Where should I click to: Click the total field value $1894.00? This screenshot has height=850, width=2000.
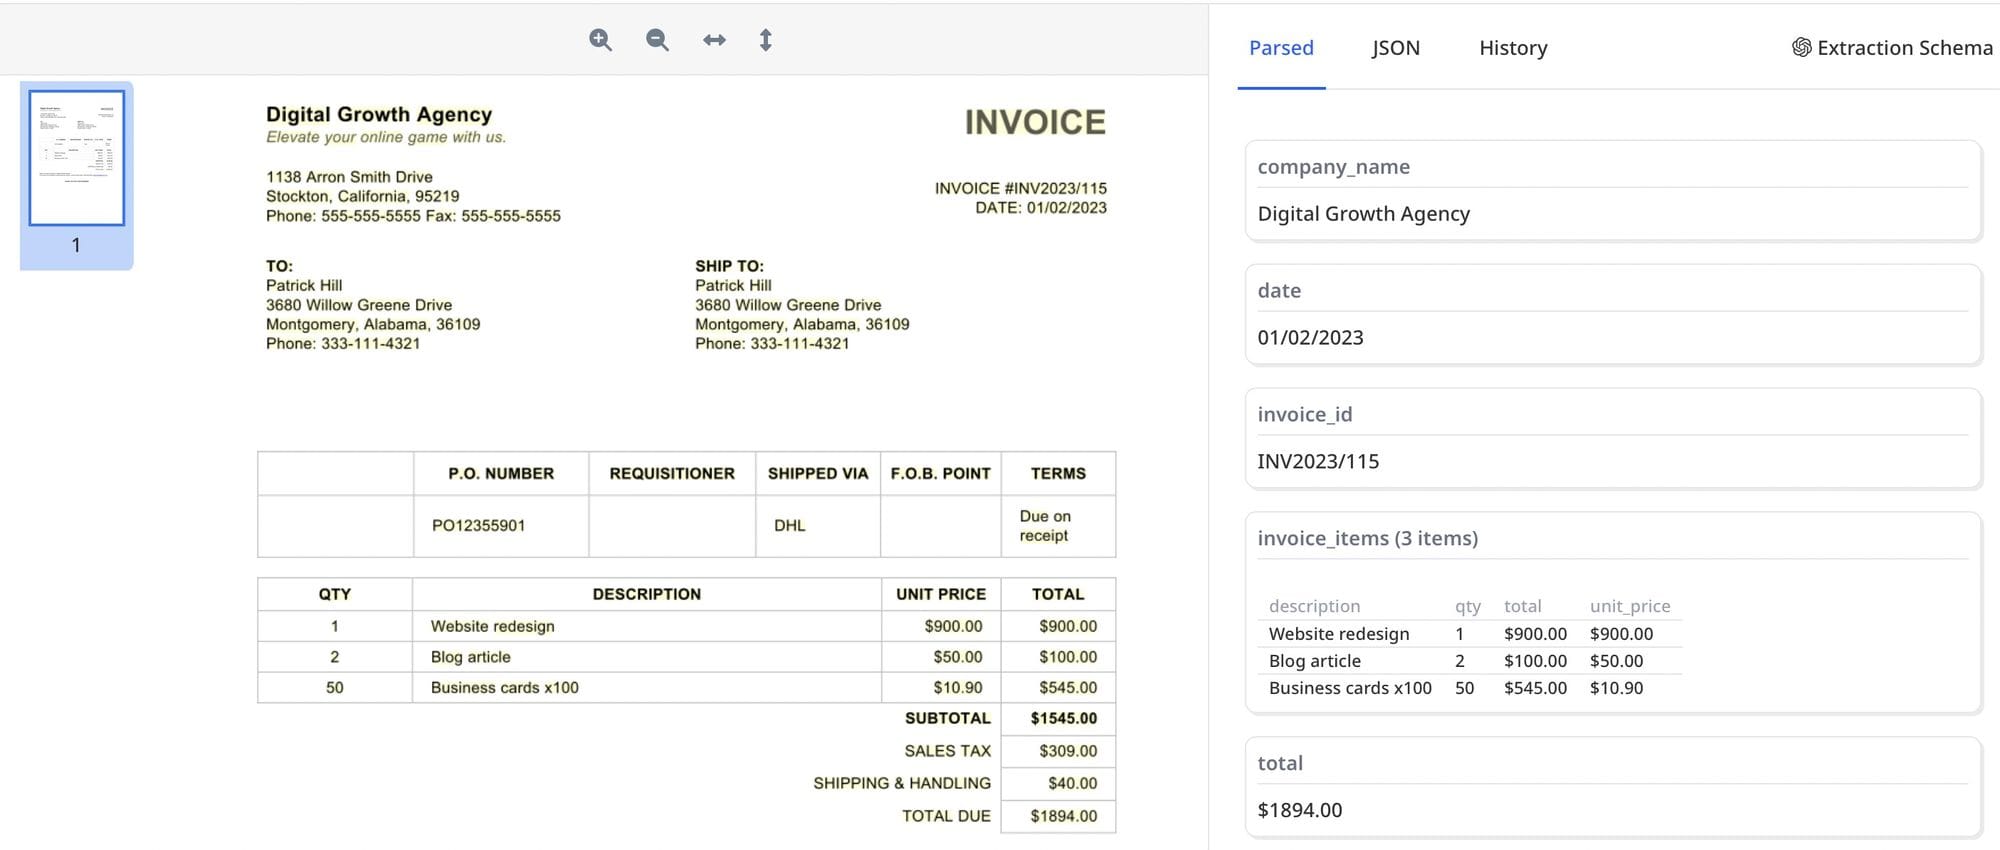(1299, 811)
